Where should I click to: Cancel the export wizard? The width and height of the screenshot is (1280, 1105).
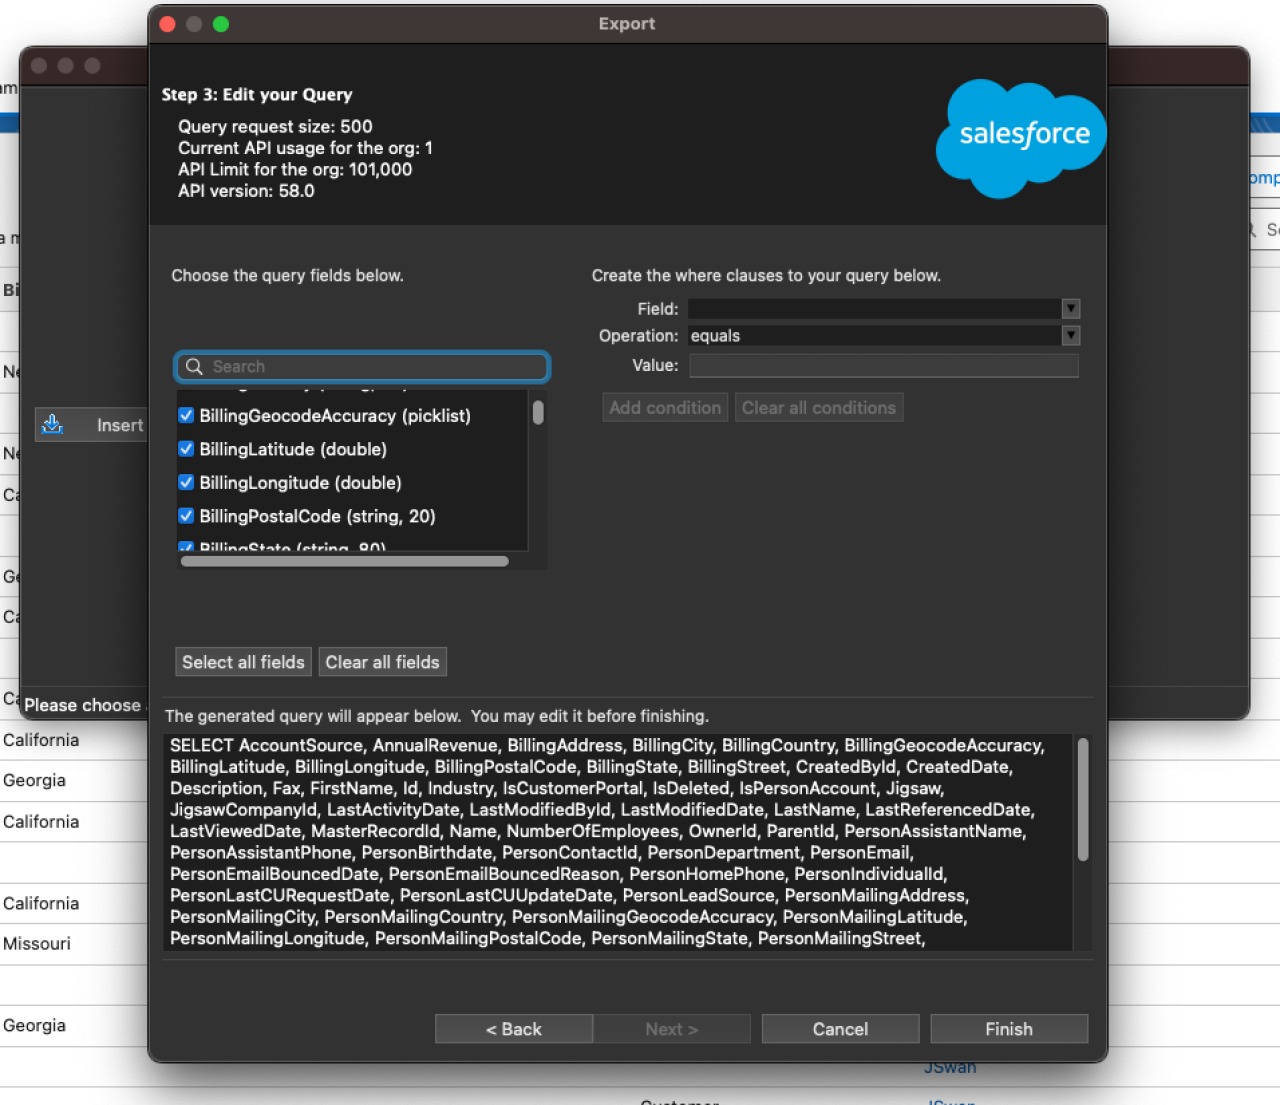coord(841,1029)
